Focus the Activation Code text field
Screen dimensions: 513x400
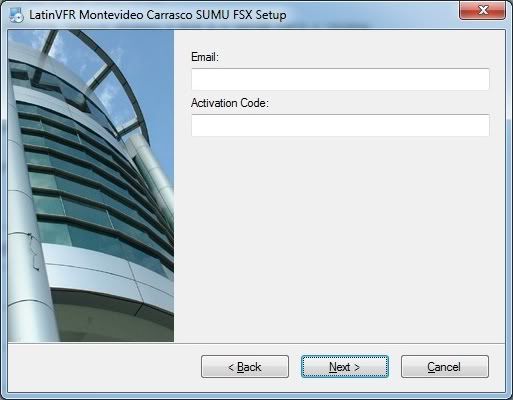340,125
